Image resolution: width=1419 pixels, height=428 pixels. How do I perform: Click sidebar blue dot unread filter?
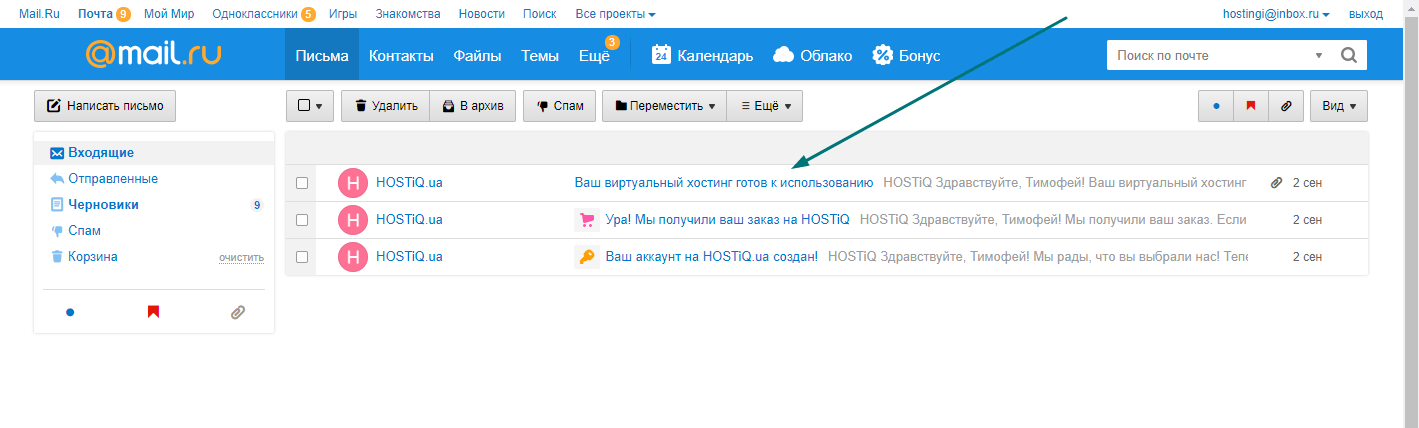click(x=70, y=312)
